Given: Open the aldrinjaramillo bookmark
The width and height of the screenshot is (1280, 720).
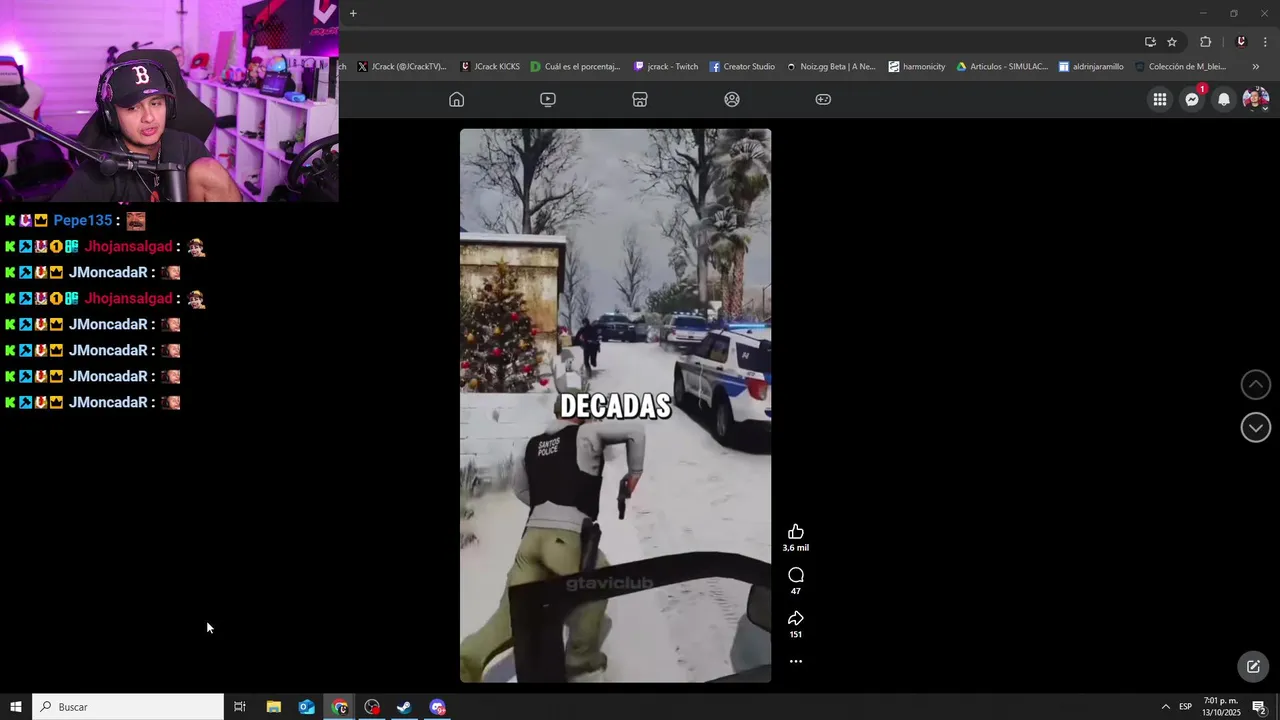Looking at the screenshot, I should coord(1091,67).
